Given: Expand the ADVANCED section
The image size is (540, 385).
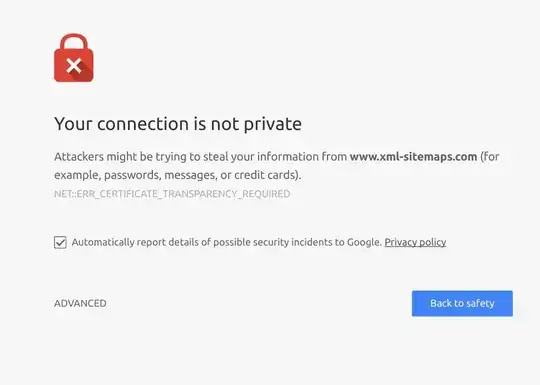Looking at the screenshot, I should (80, 303).
